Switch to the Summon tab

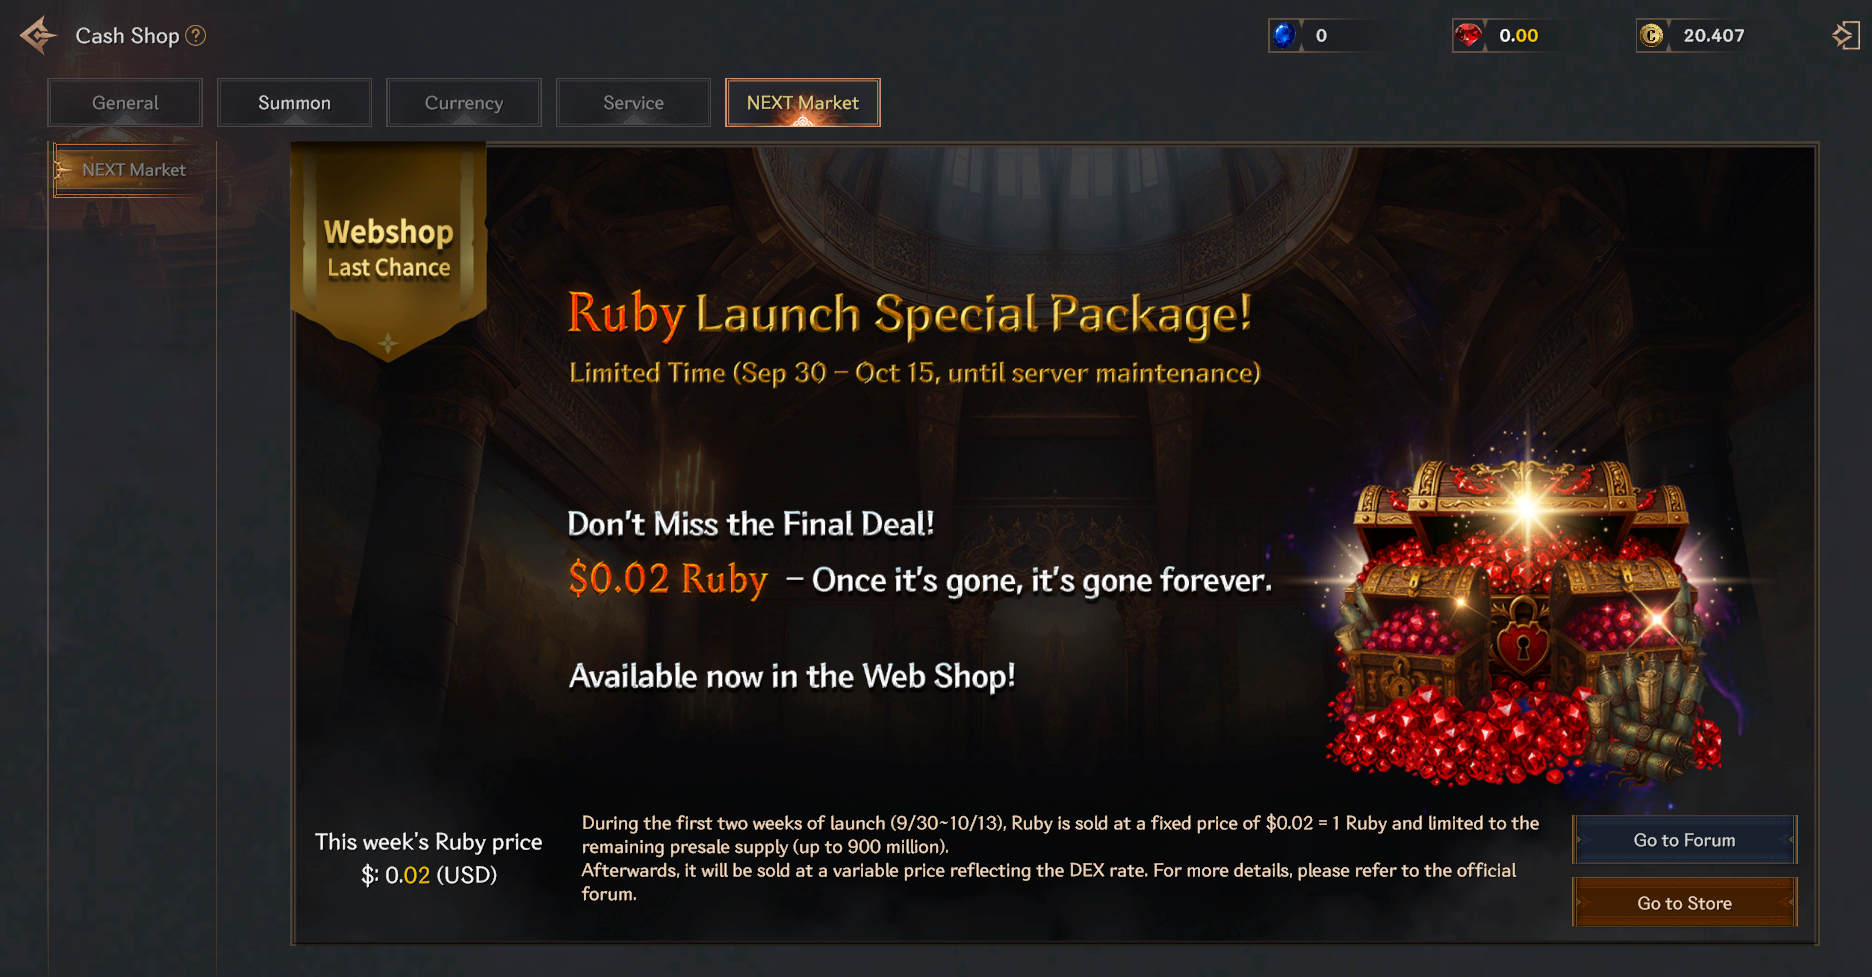[294, 102]
